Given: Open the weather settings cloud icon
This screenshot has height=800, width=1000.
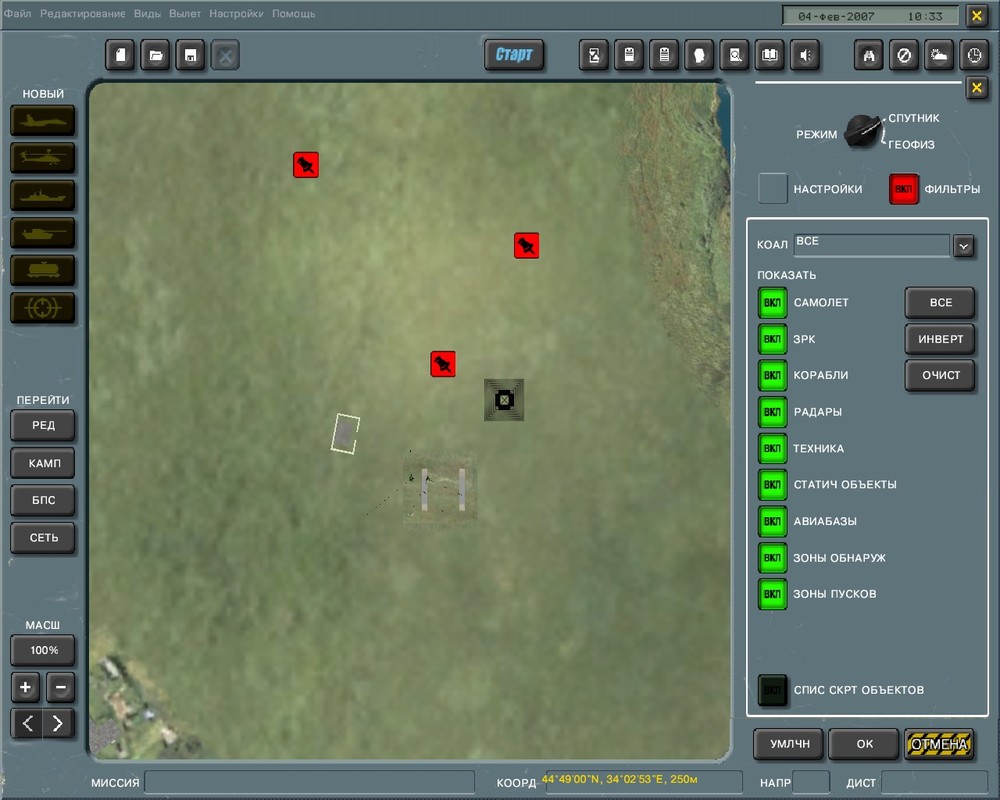Looking at the screenshot, I should 939,56.
